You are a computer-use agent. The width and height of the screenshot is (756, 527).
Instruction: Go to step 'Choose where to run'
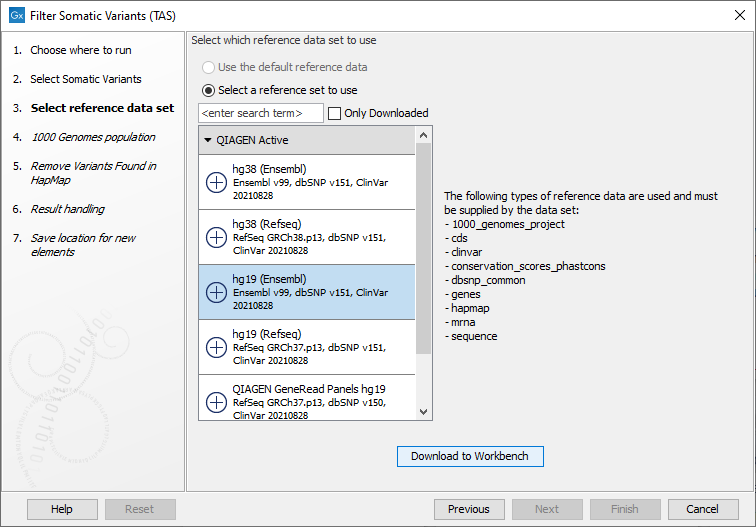click(x=80, y=50)
